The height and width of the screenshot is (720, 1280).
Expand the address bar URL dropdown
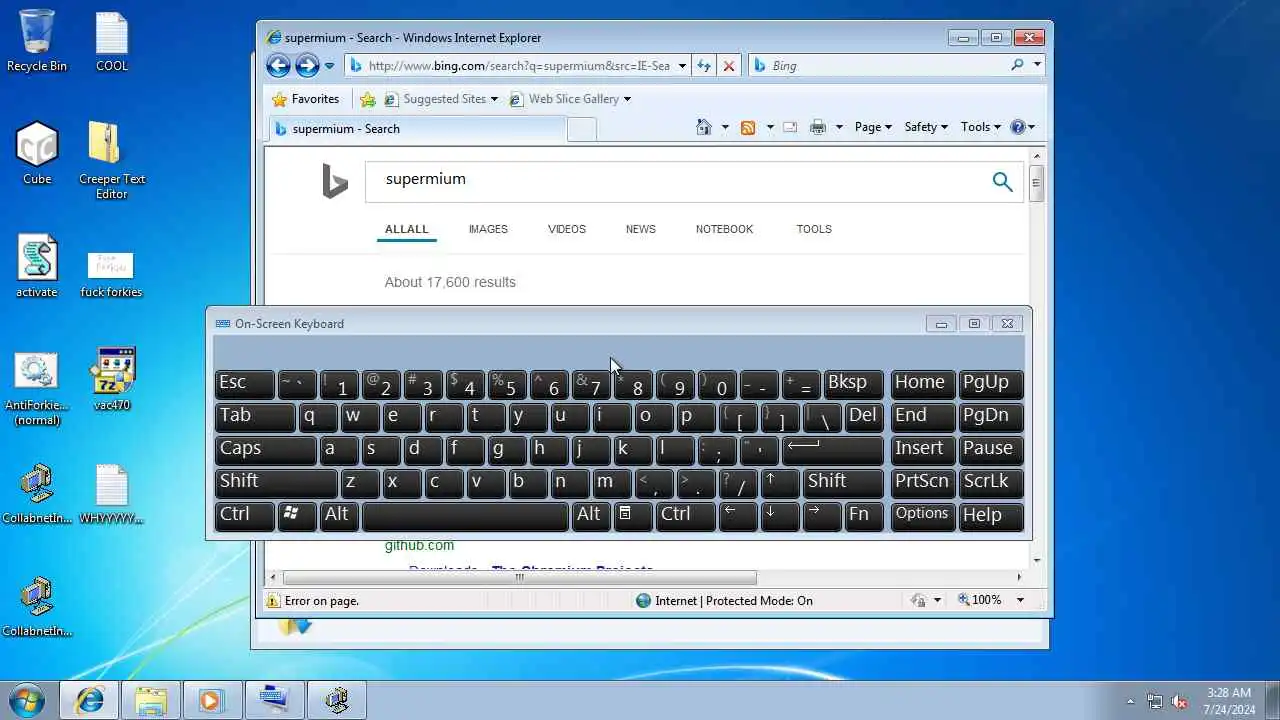(682, 66)
